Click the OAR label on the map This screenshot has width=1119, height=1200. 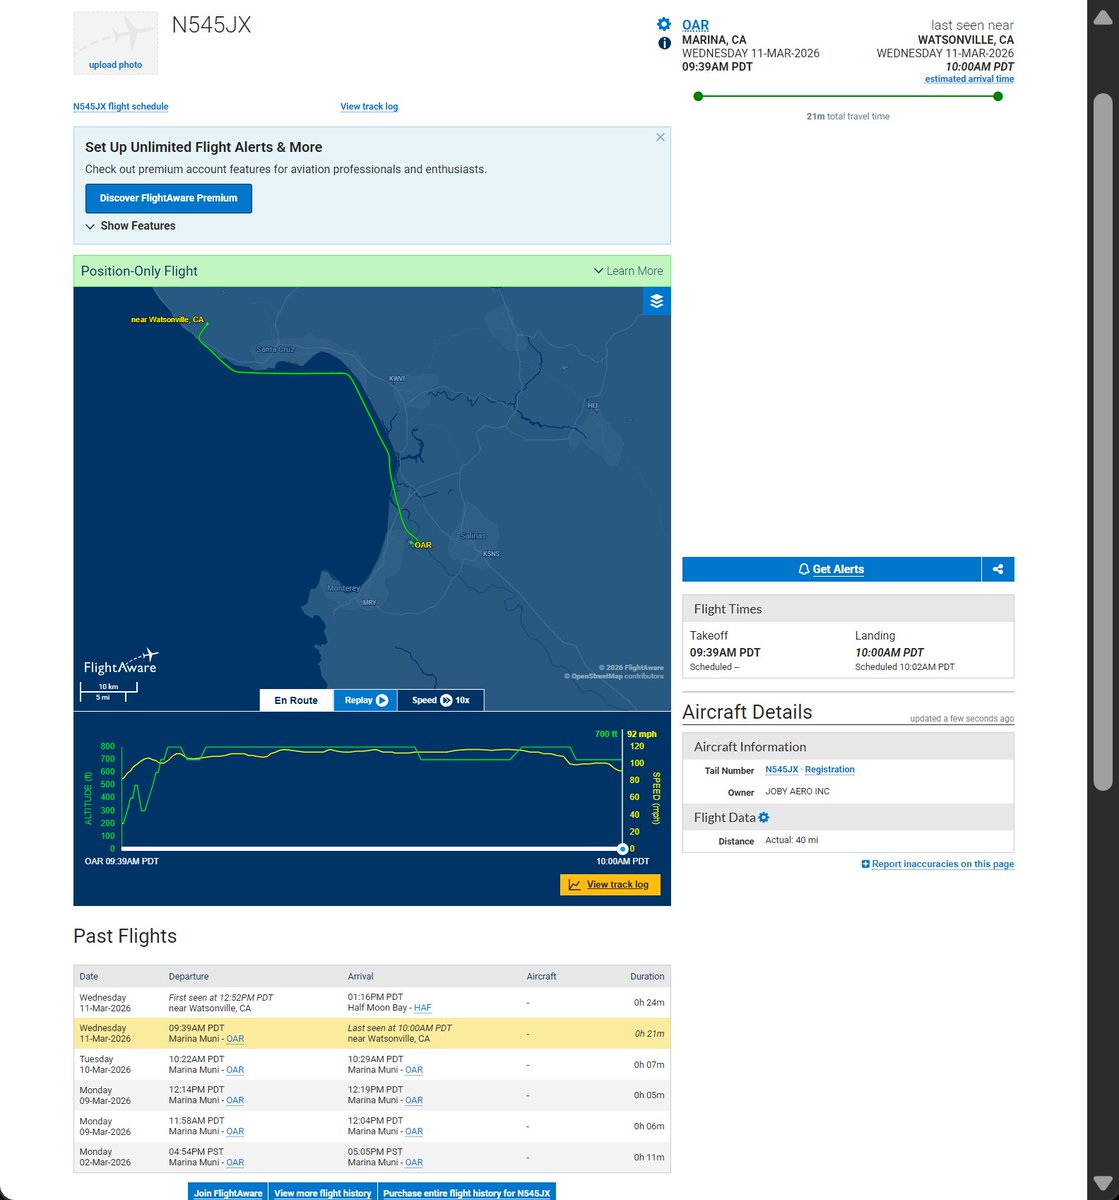coord(422,545)
